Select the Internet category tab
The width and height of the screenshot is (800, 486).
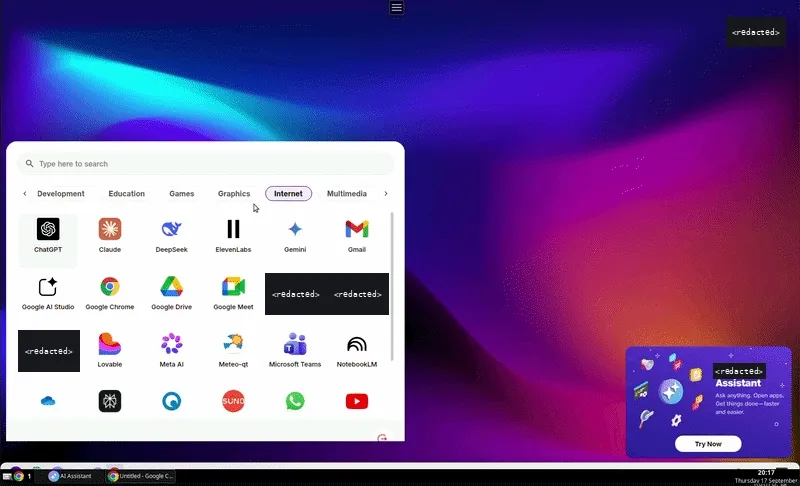pos(288,194)
